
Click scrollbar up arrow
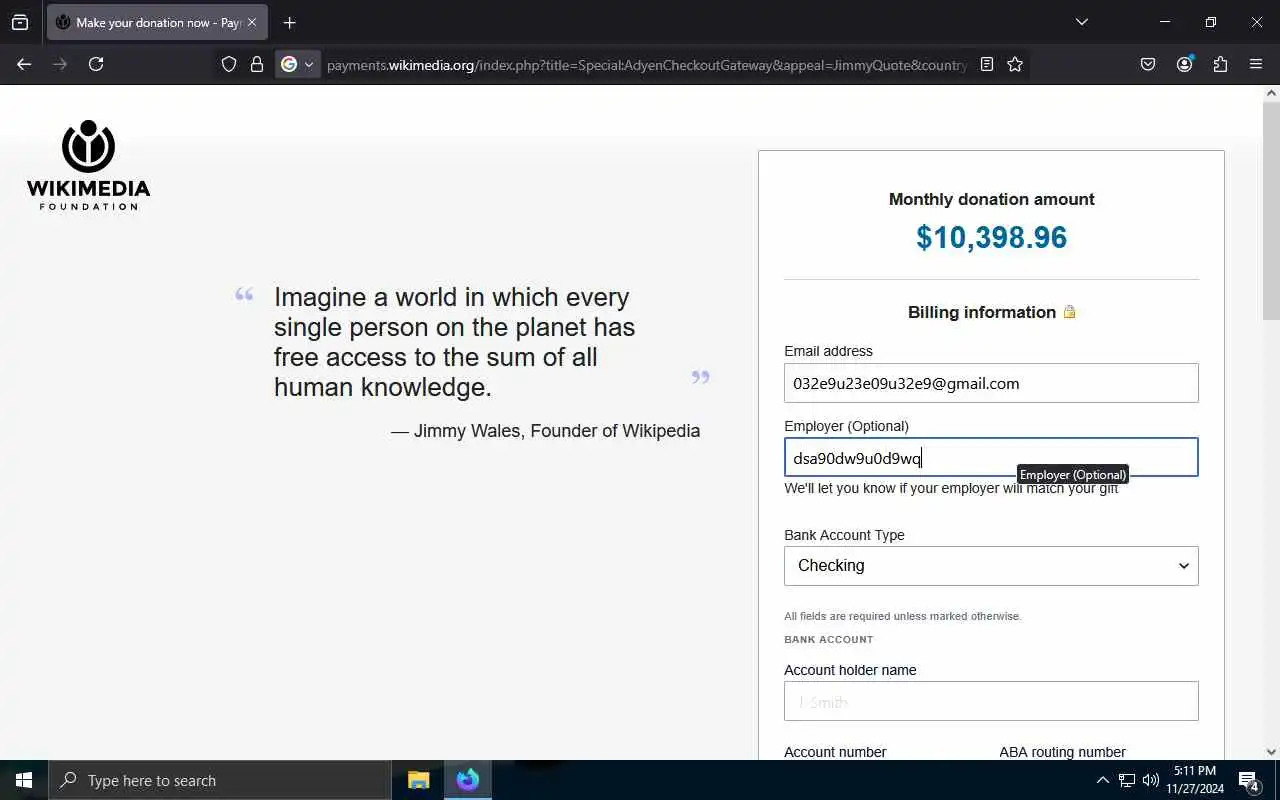click(1271, 93)
